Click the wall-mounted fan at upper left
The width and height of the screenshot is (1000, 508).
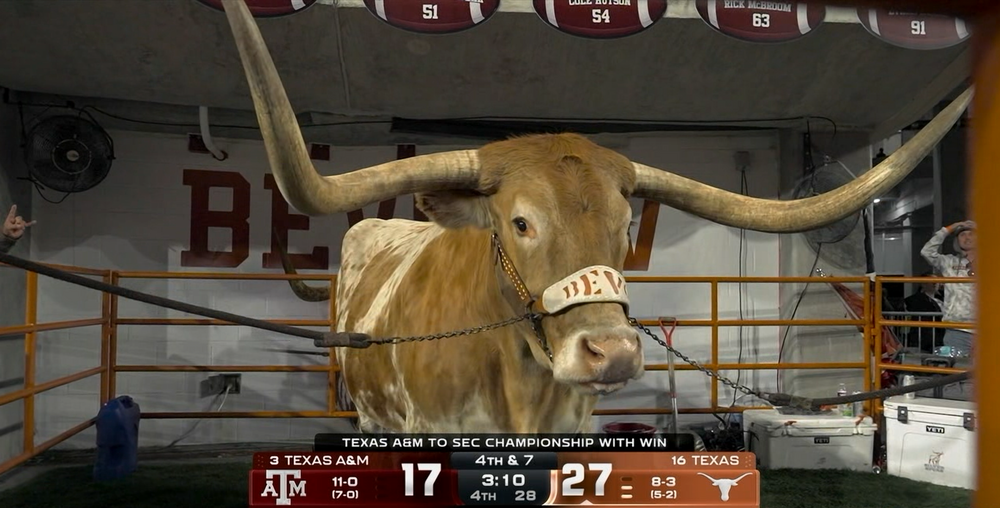pyautogui.click(x=69, y=153)
